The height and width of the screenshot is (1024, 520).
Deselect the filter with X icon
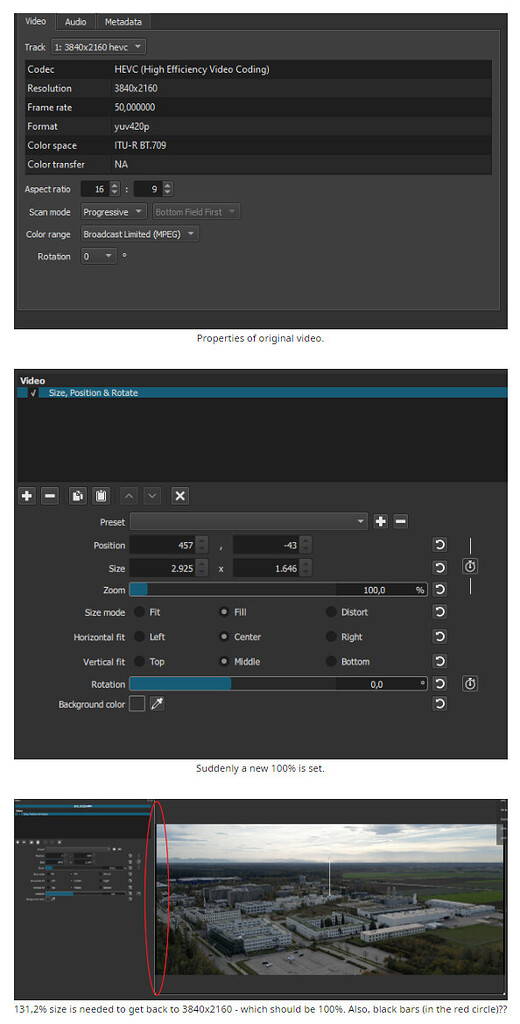tap(180, 496)
